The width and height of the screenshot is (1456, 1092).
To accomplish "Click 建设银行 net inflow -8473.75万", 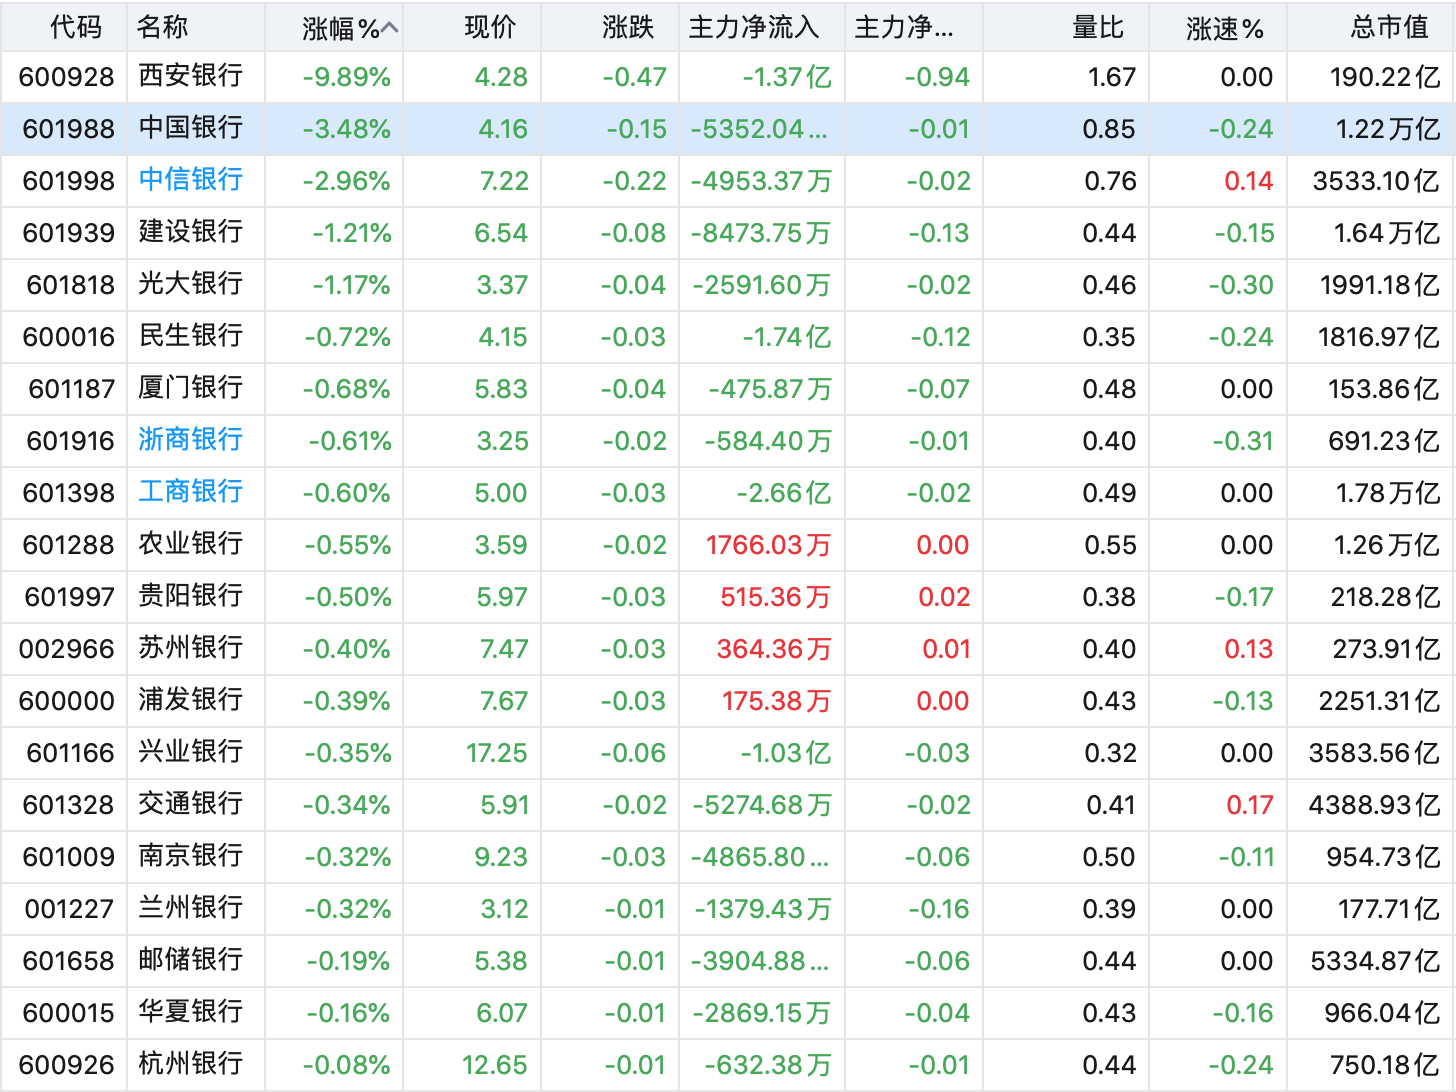I will click(761, 233).
